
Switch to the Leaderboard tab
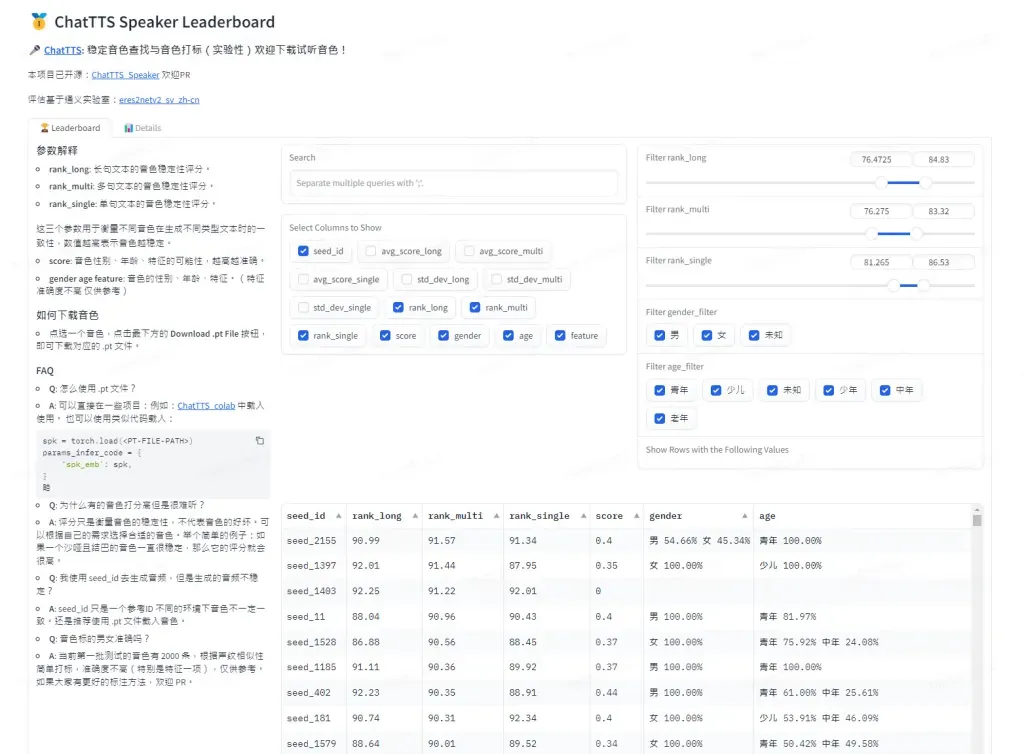70,128
